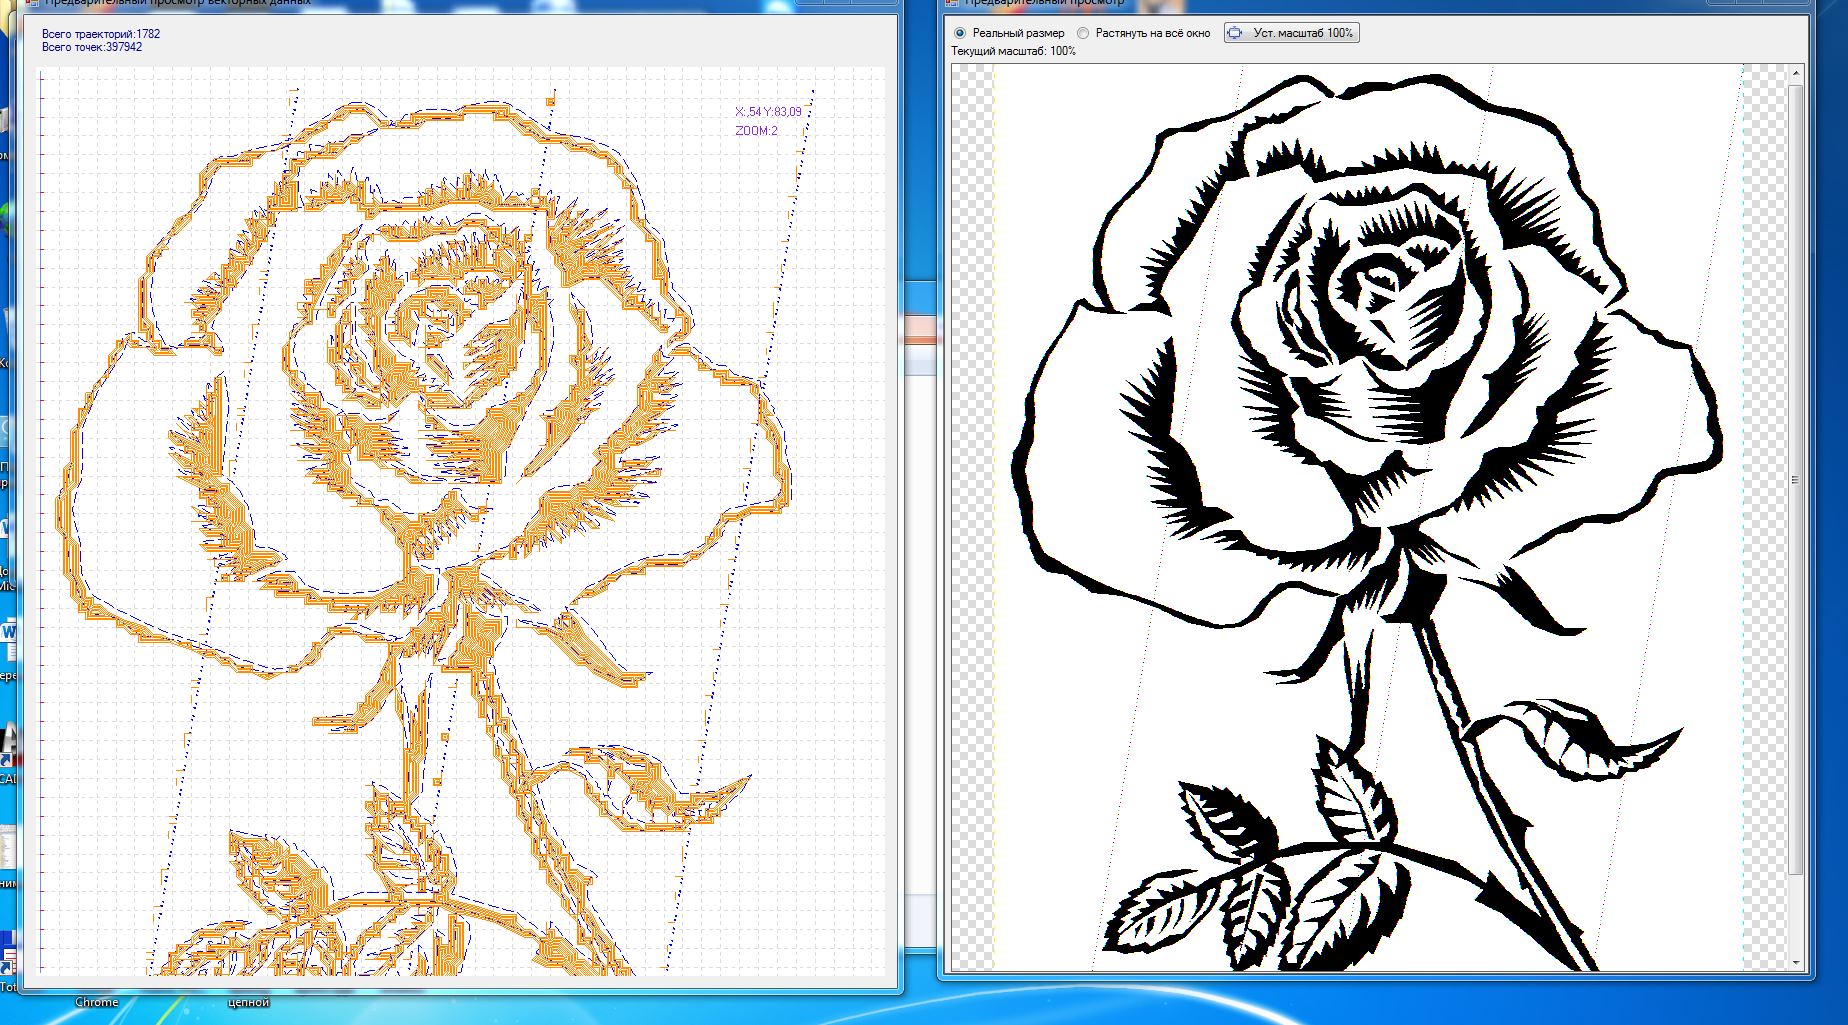Click the 'ZOOM:2' indicator

tap(756, 131)
